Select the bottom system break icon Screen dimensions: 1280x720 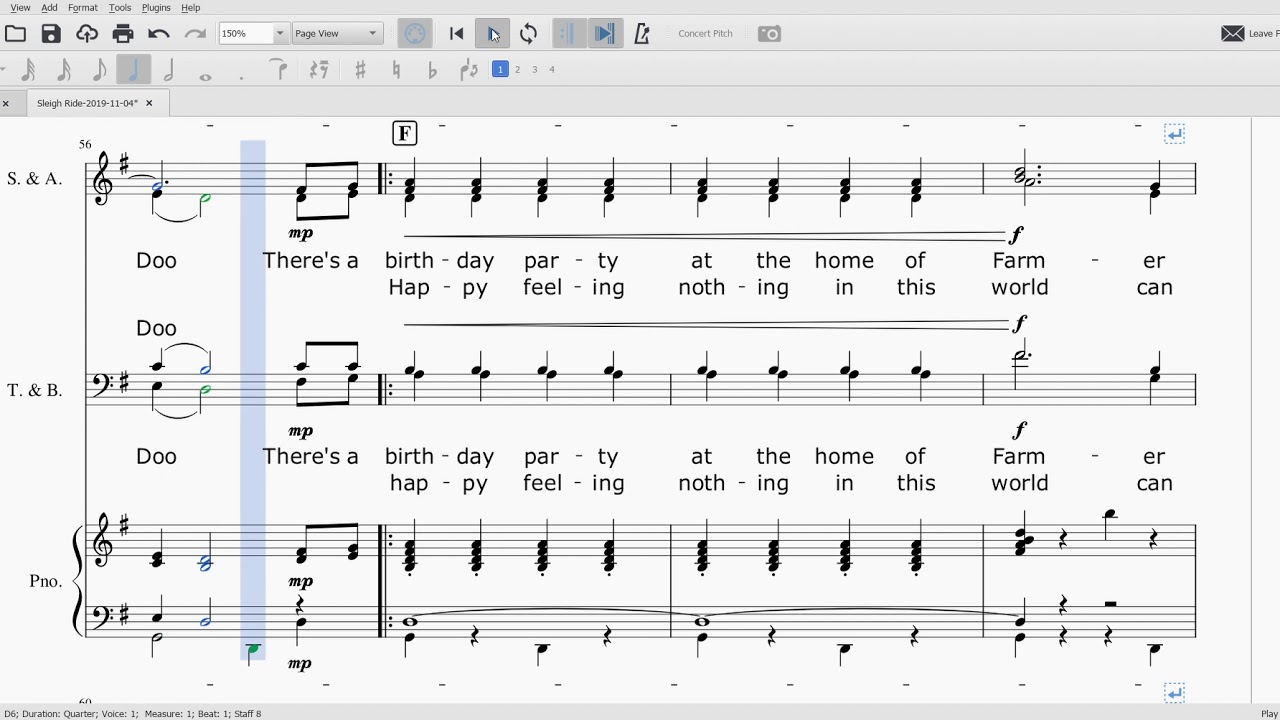[1175, 692]
